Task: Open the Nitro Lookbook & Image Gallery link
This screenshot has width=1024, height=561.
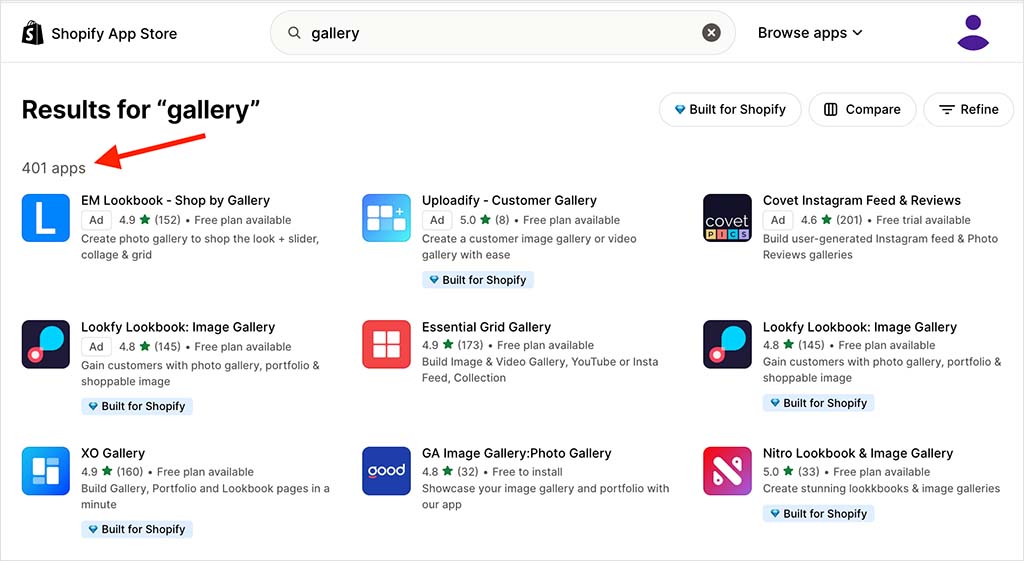Action: click(857, 453)
